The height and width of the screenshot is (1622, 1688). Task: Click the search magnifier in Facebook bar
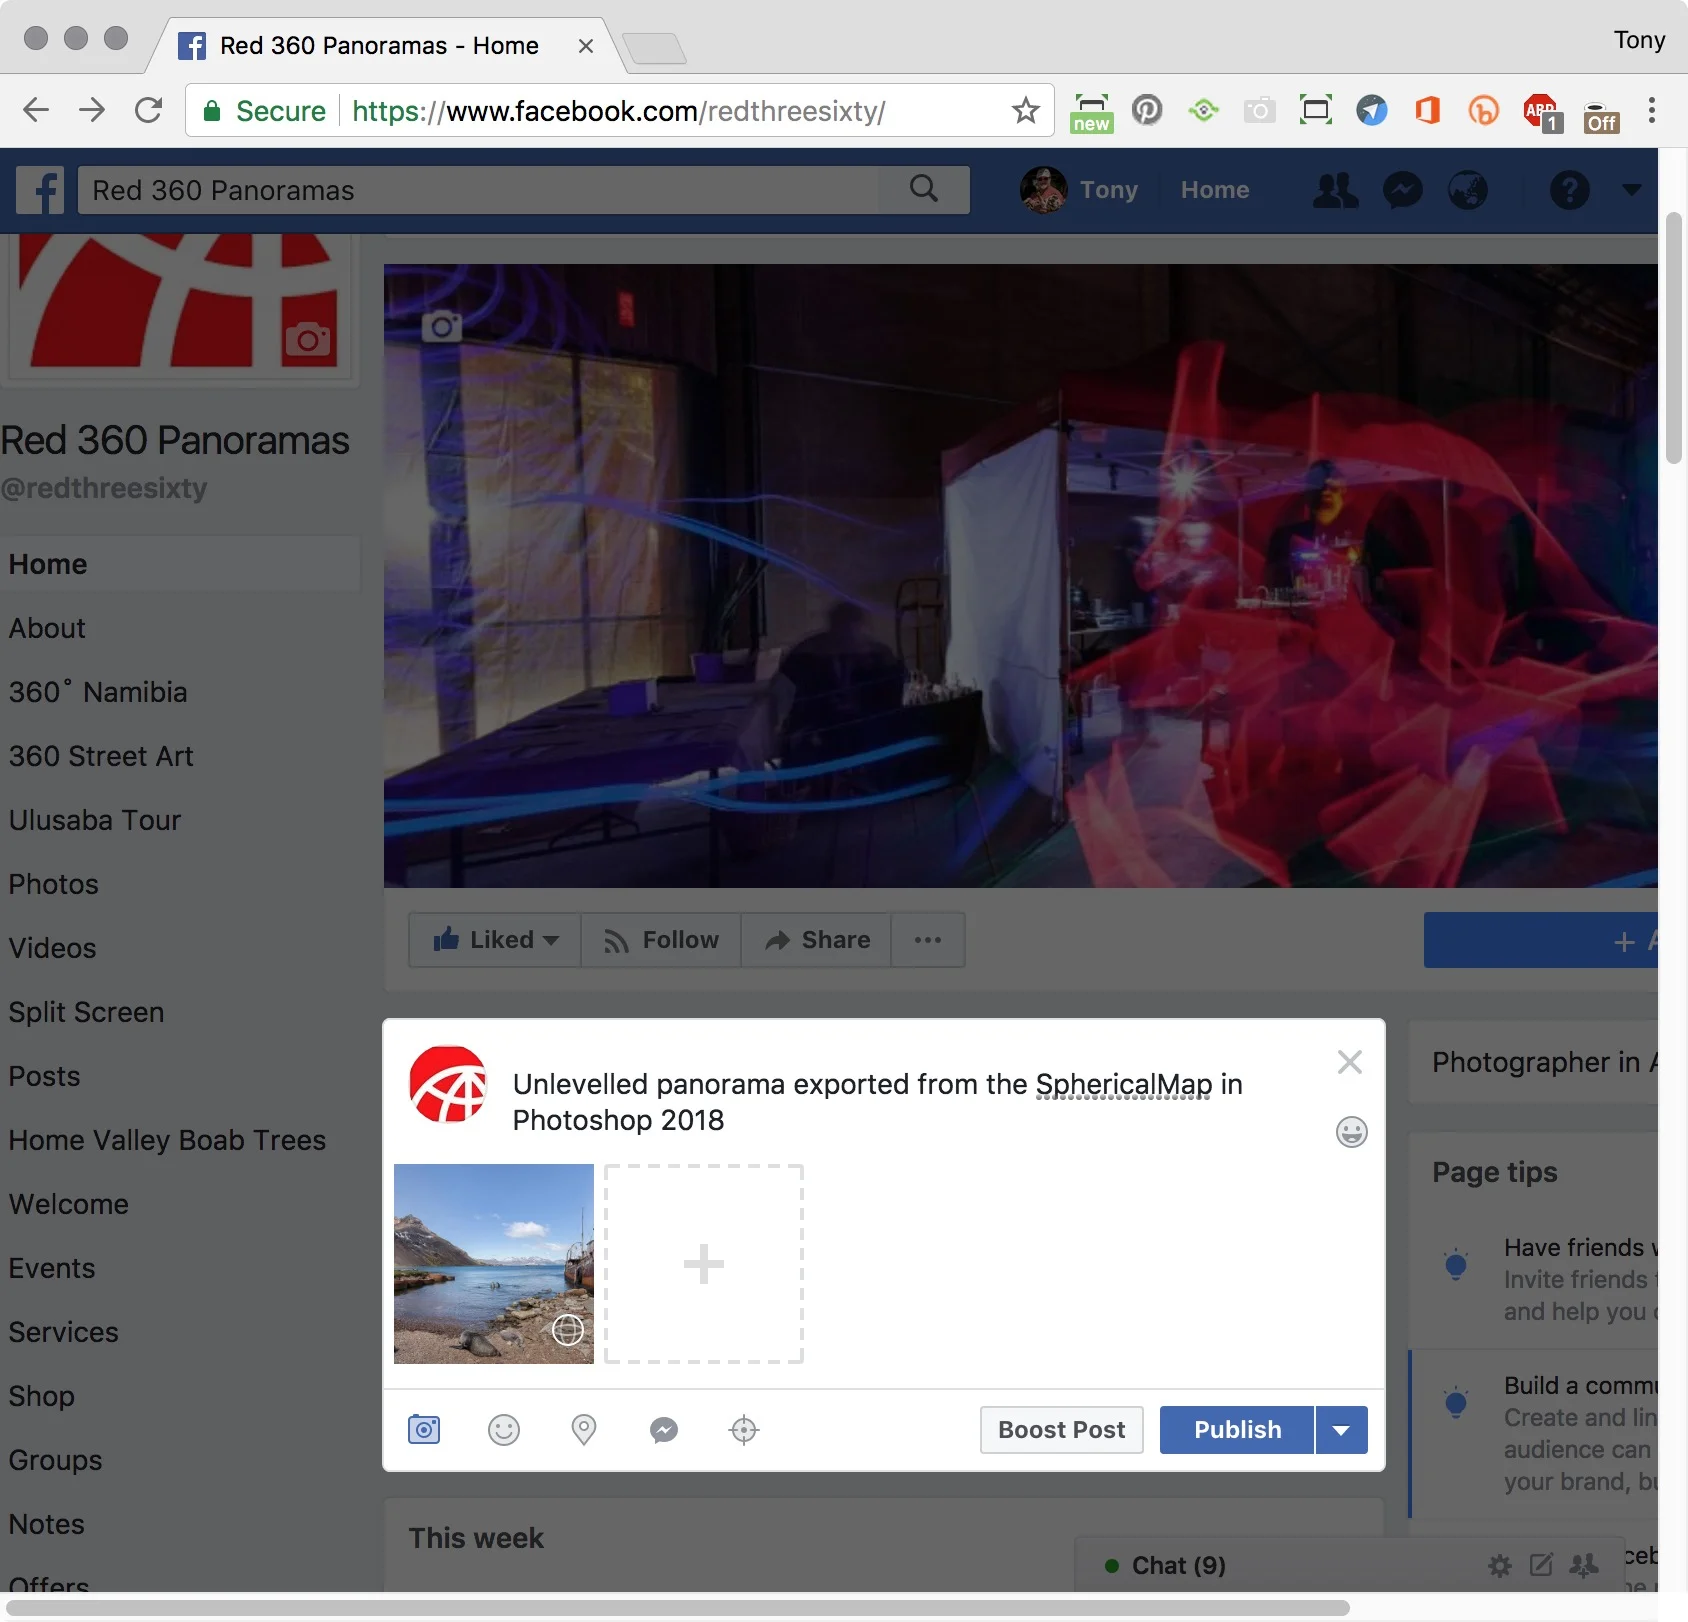pyautogui.click(x=924, y=189)
